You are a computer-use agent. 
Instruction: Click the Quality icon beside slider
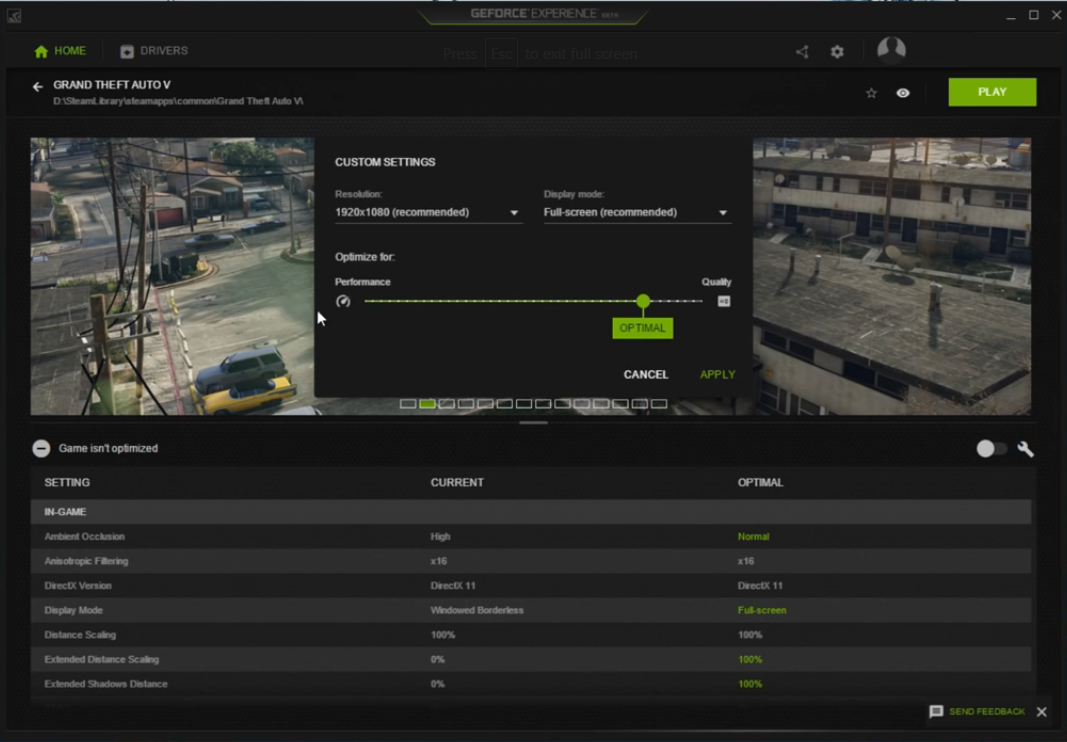click(x=724, y=301)
